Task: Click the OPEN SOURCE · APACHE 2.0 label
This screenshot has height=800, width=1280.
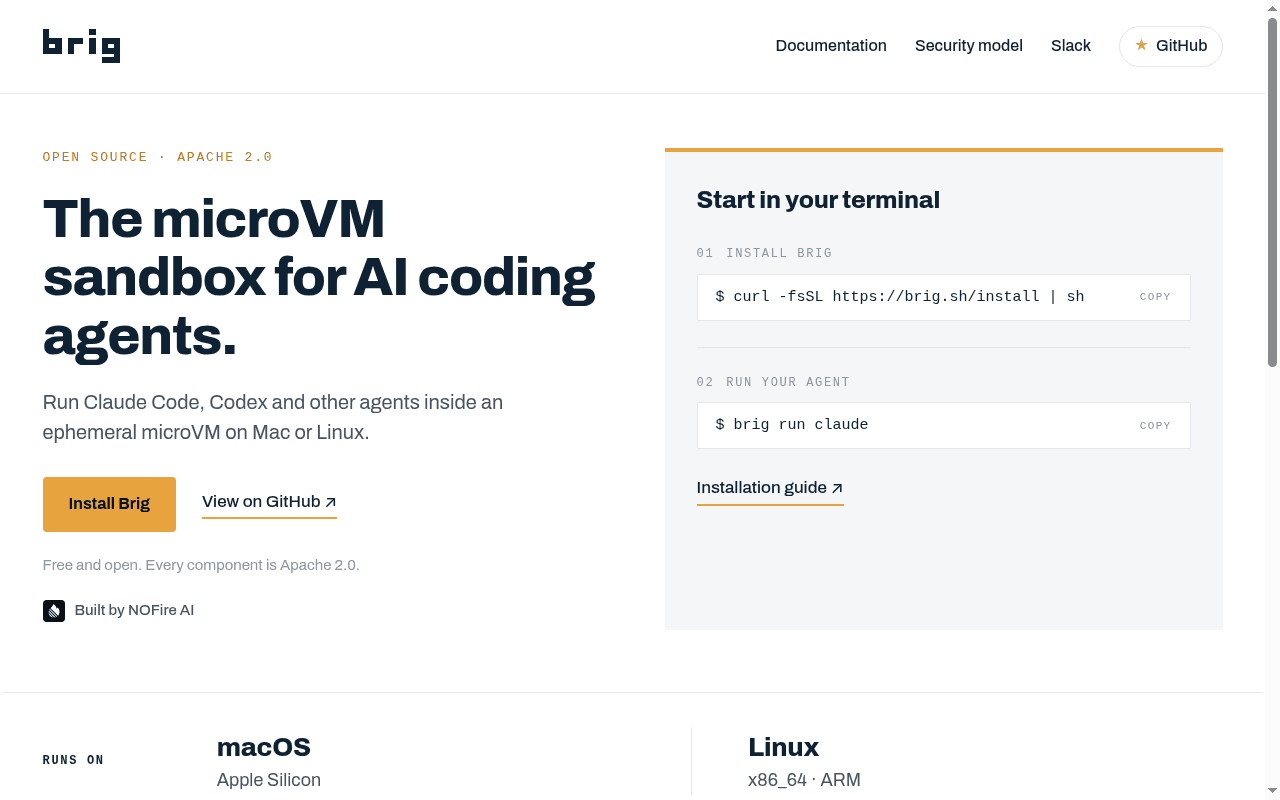Action: 158,157
